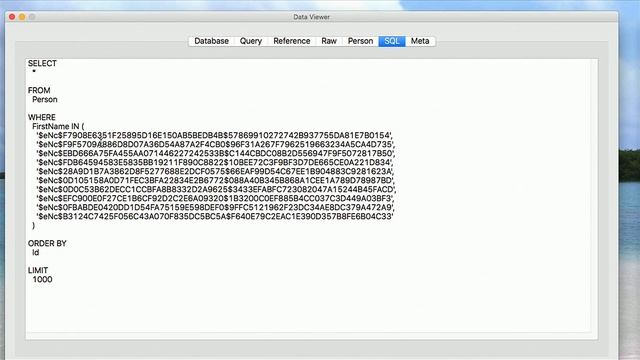Click the Data Viewer window title

(x=311, y=17)
